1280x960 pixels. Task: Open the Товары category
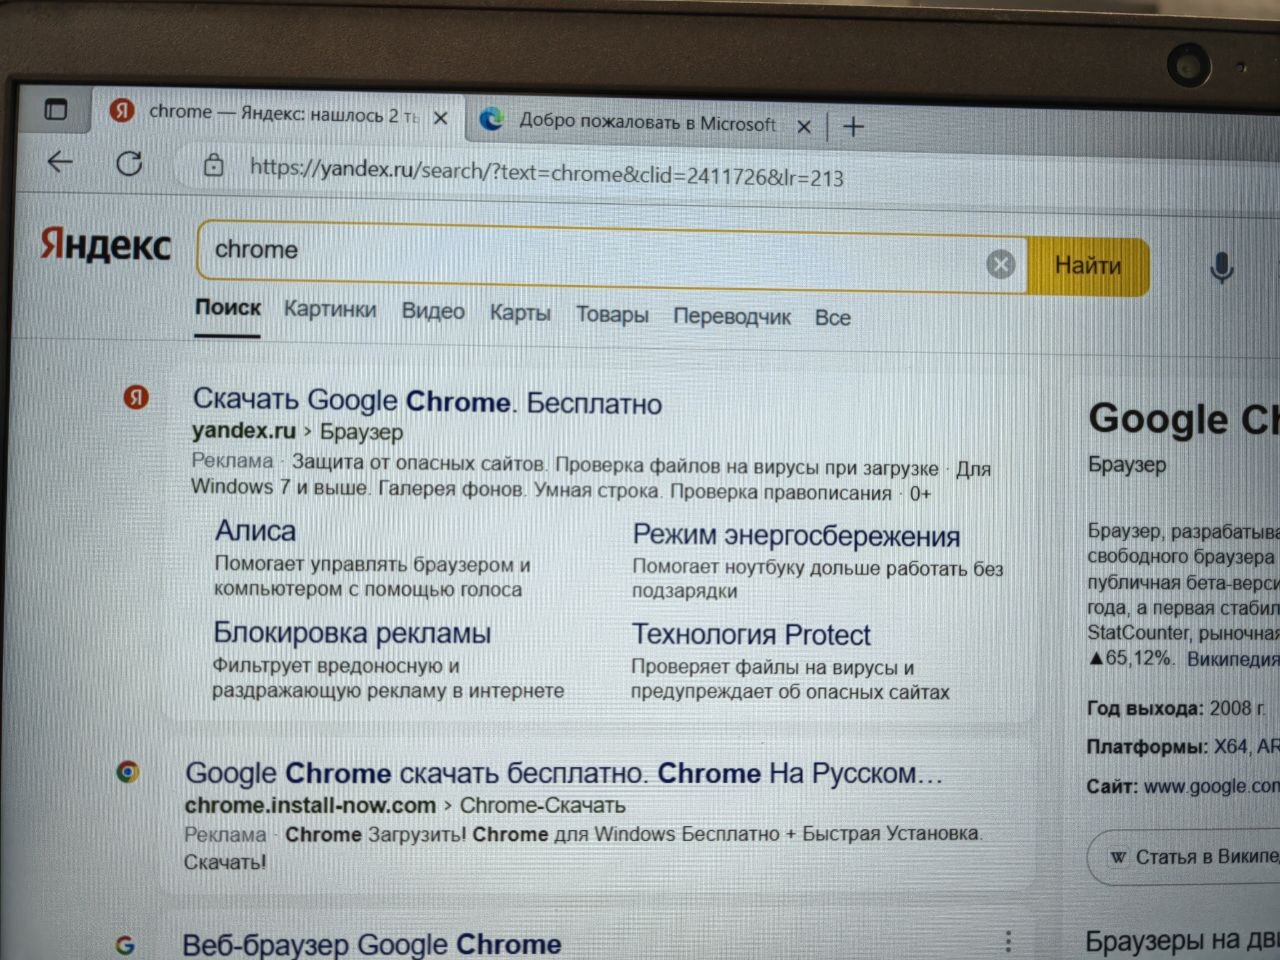point(612,315)
